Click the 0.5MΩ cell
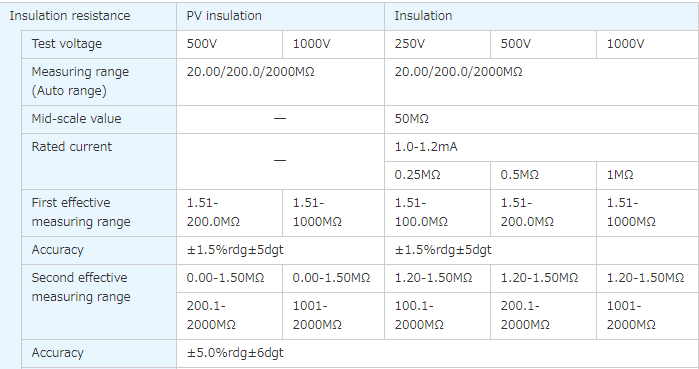 pyautogui.click(x=543, y=175)
